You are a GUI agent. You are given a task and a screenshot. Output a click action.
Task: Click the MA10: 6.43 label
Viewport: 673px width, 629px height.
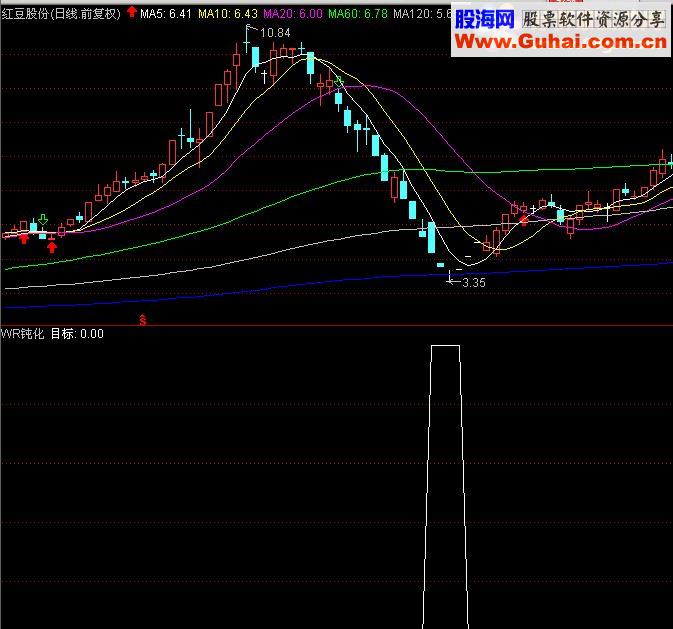(x=228, y=14)
